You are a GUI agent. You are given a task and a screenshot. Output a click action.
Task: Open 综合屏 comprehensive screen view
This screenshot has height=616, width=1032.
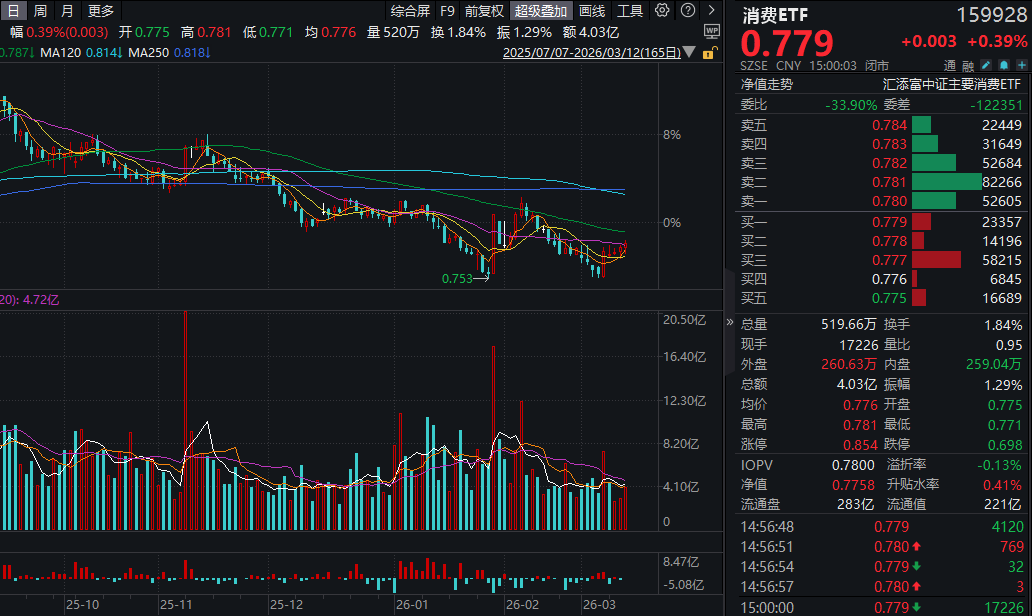coord(410,11)
